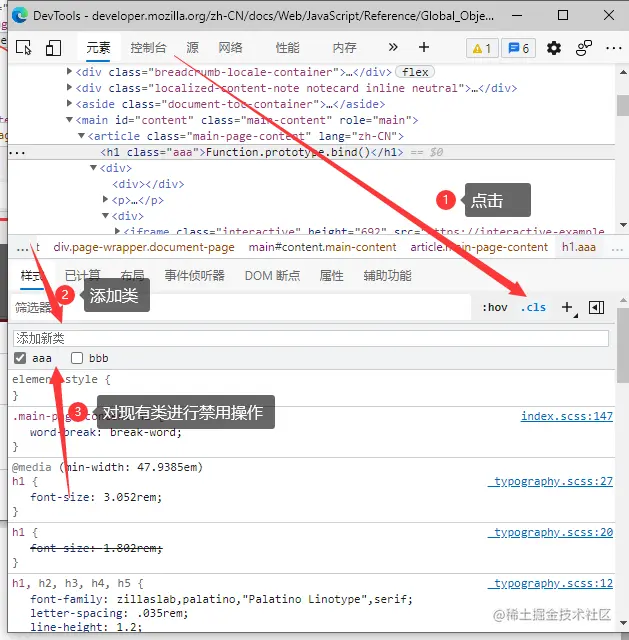Open _typography.scss:20 source link

[550, 532]
